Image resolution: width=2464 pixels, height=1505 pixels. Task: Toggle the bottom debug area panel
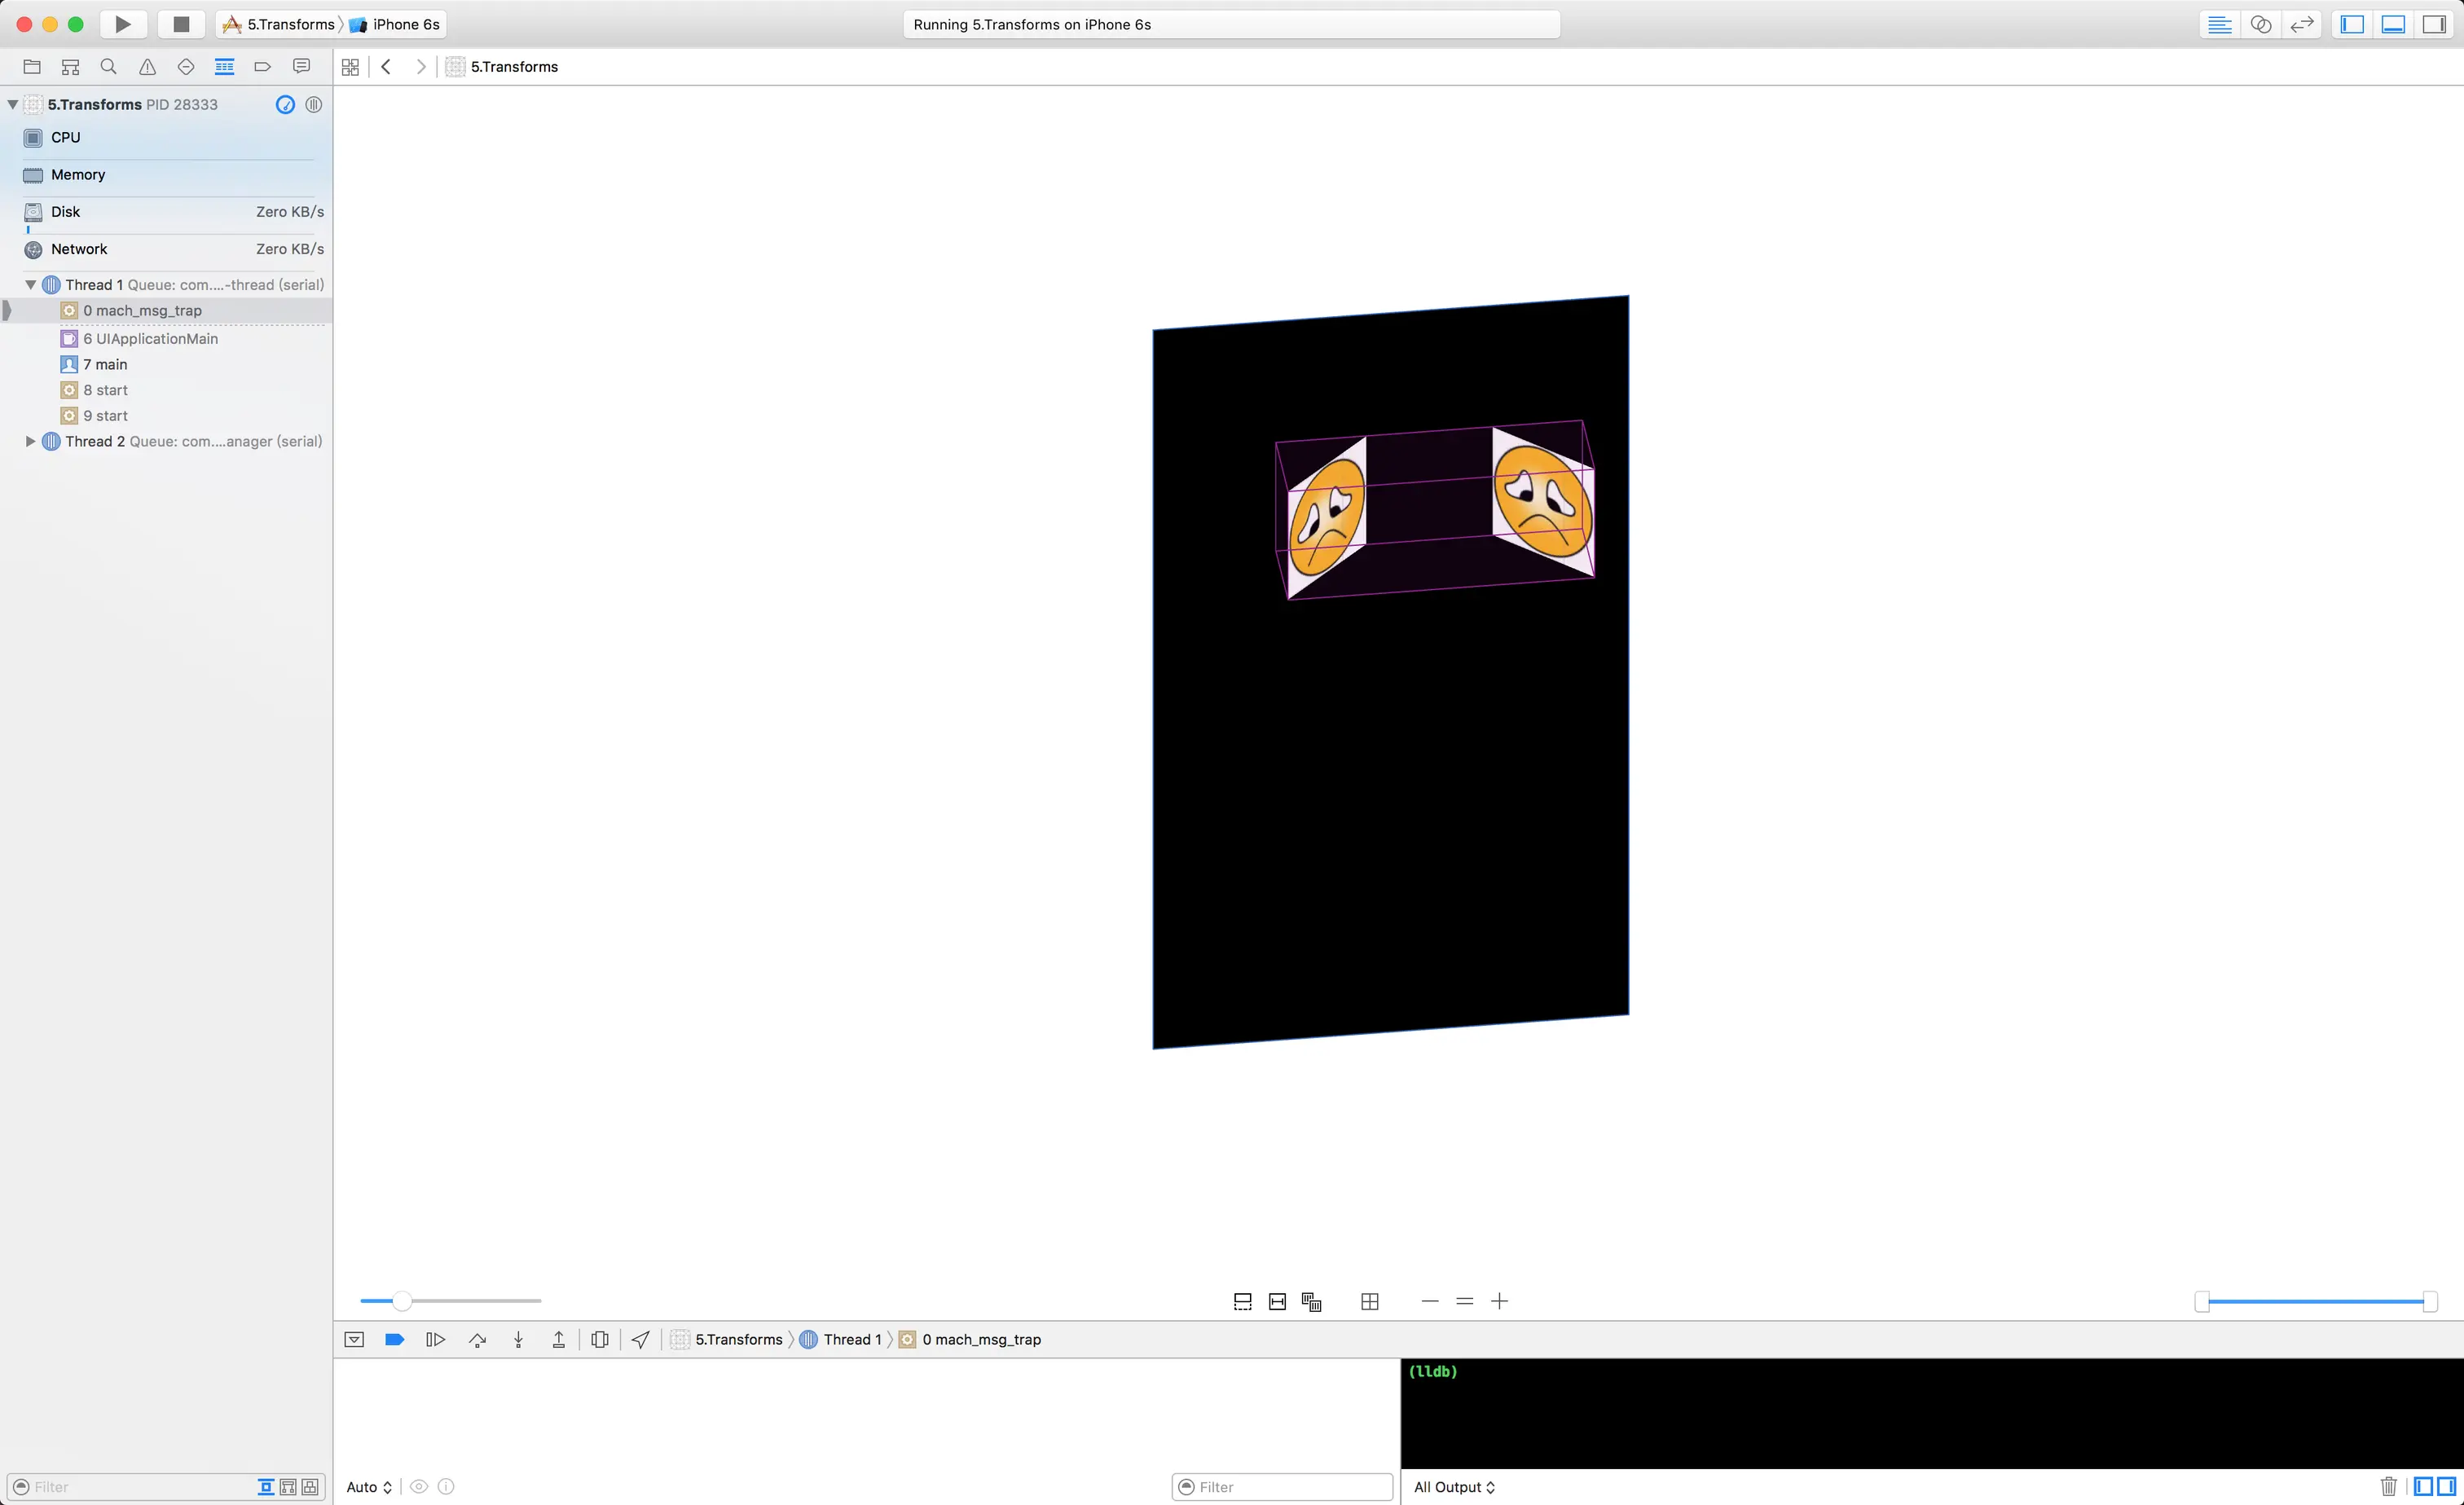(x=2393, y=25)
